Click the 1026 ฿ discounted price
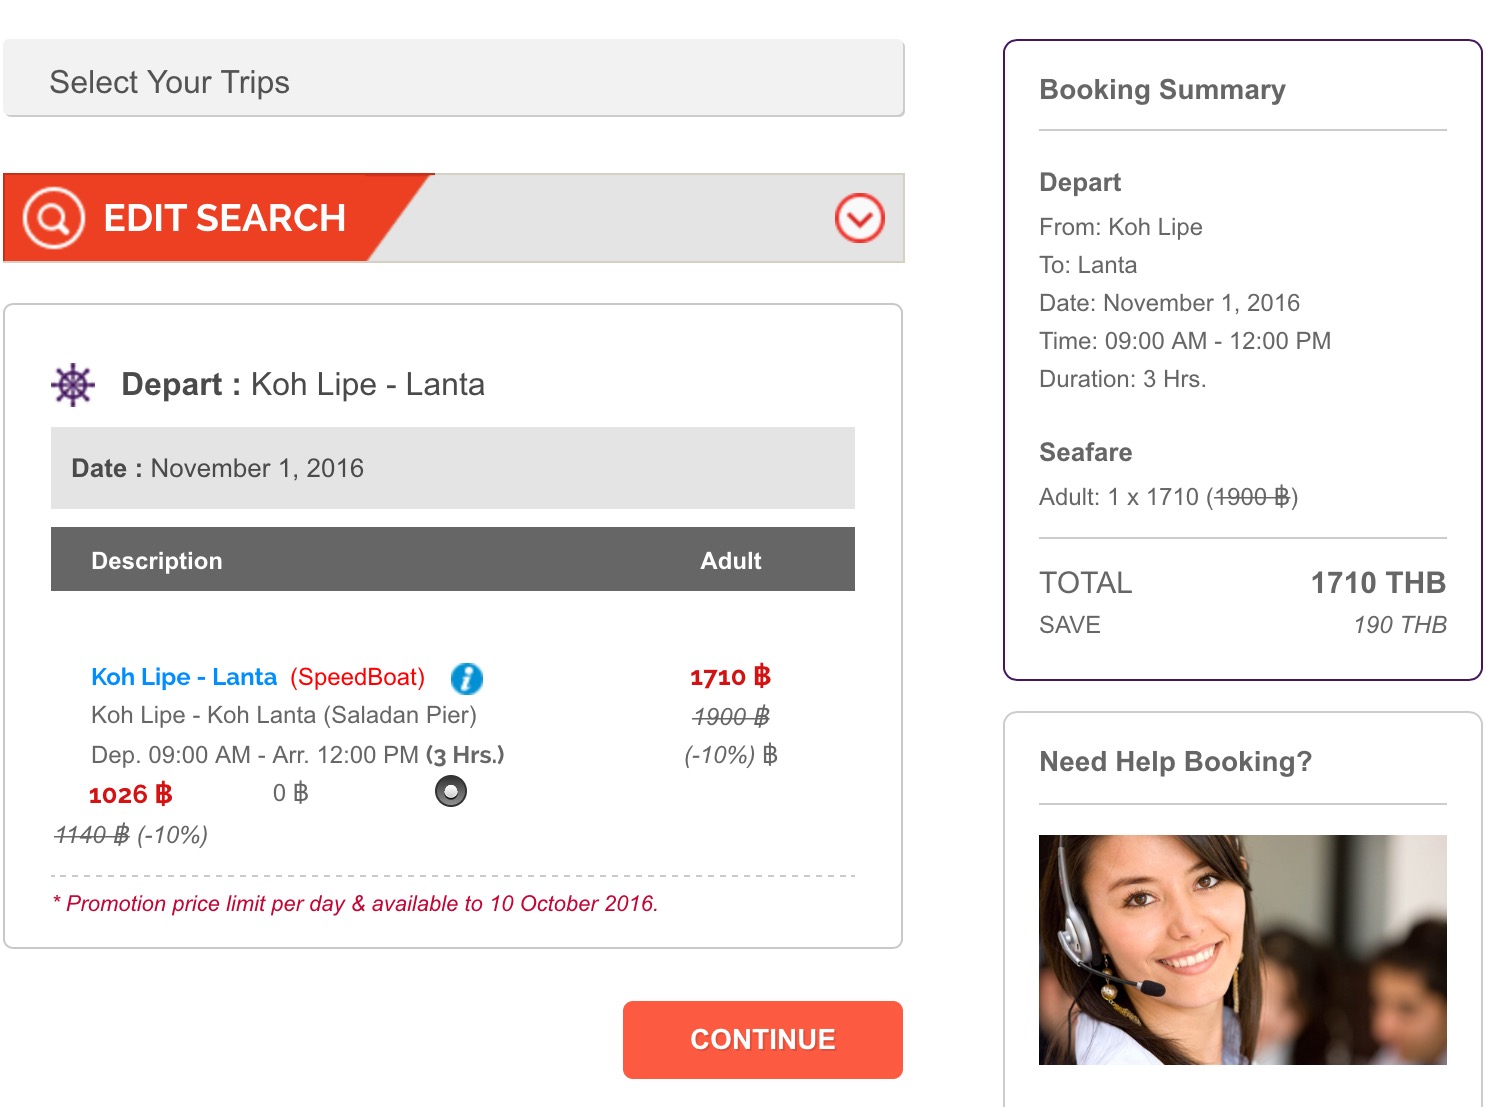Viewport: 1511px width, 1107px height. coord(131,795)
